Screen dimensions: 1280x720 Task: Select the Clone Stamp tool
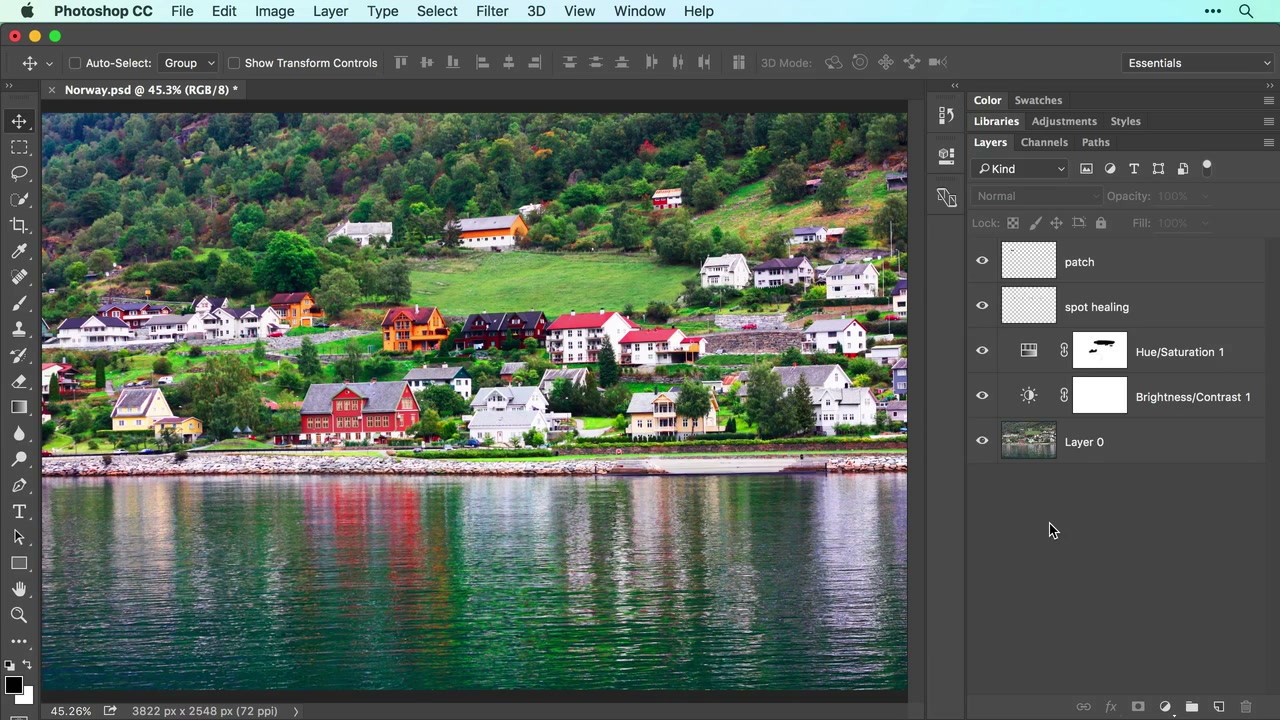(x=19, y=329)
